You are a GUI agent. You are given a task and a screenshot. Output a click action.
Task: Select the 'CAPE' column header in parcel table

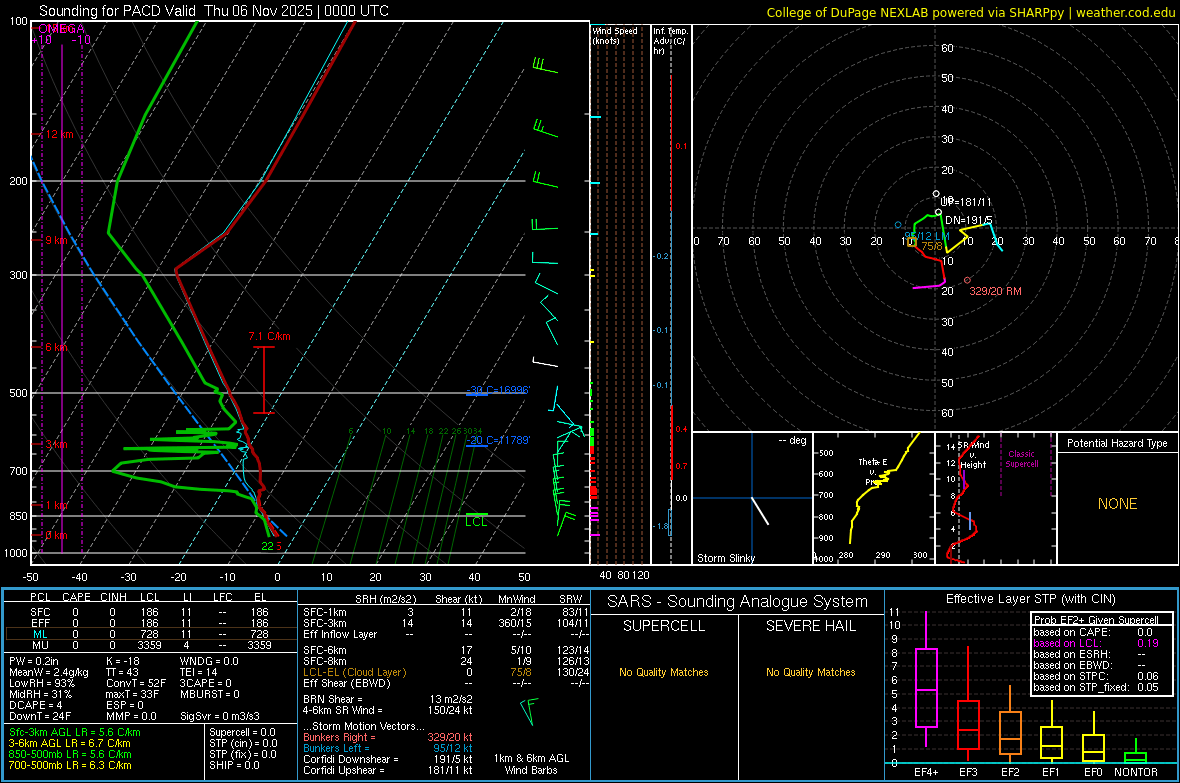click(x=76, y=597)
